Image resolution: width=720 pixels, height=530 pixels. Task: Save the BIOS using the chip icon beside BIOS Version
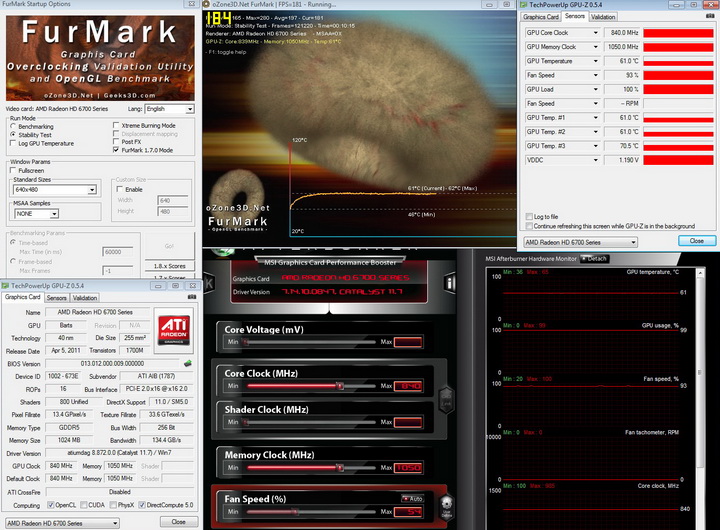(188, 363)
